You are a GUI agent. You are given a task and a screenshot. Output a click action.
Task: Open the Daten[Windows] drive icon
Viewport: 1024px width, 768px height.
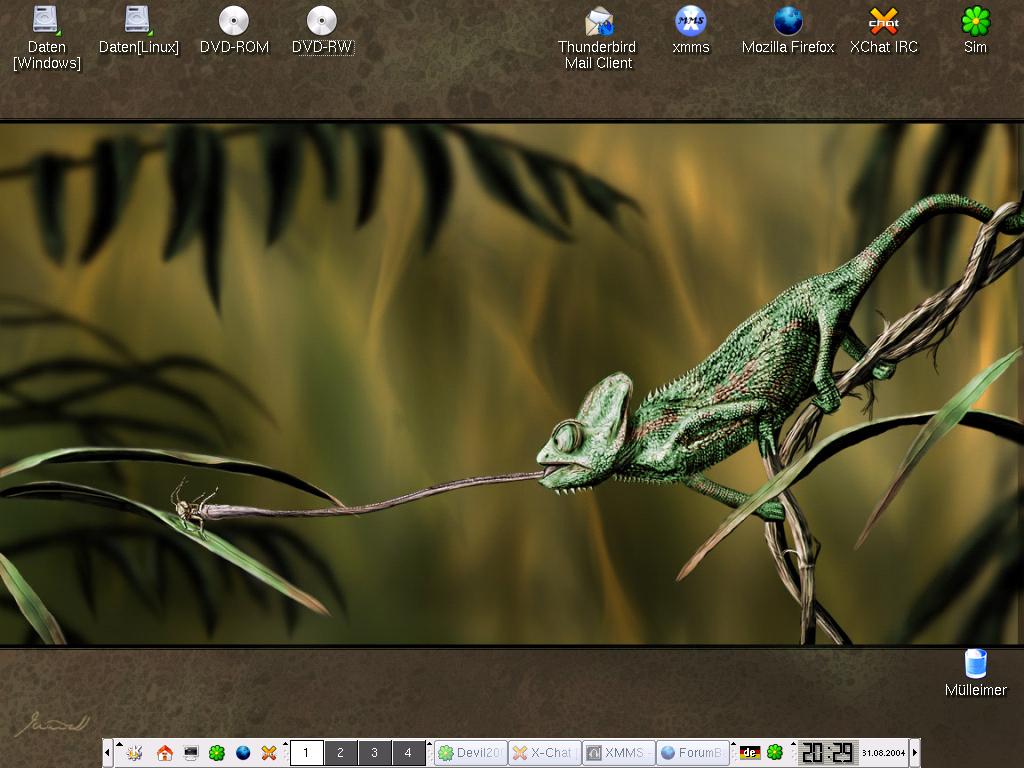(46, 22)
